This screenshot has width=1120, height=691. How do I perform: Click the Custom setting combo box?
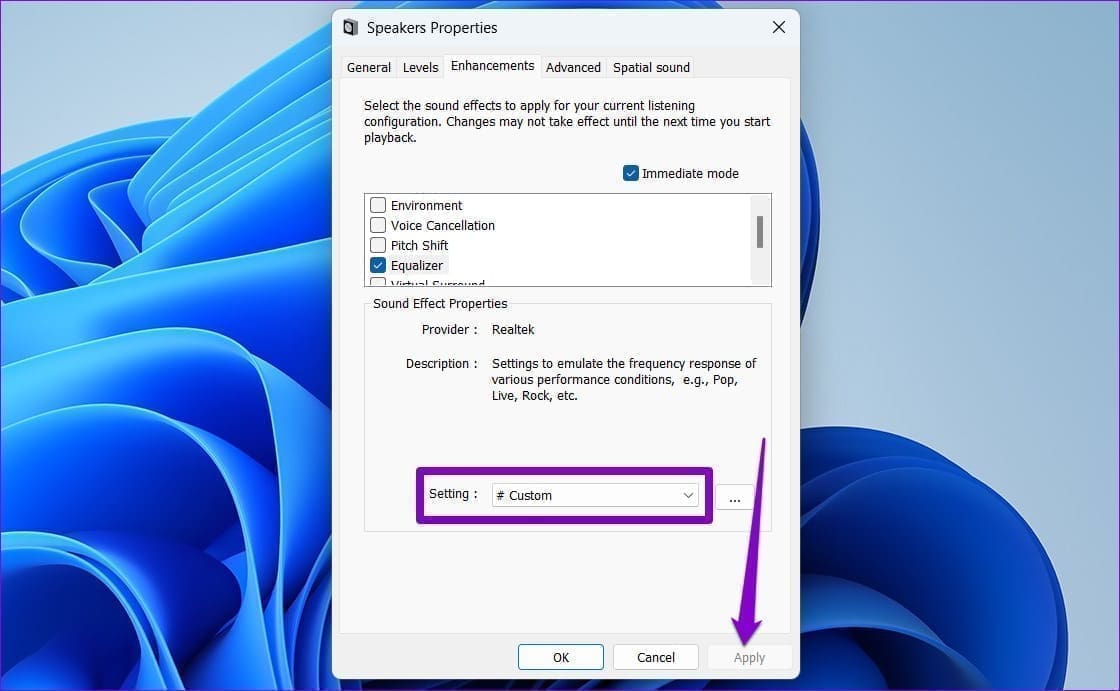coord(585,495)
